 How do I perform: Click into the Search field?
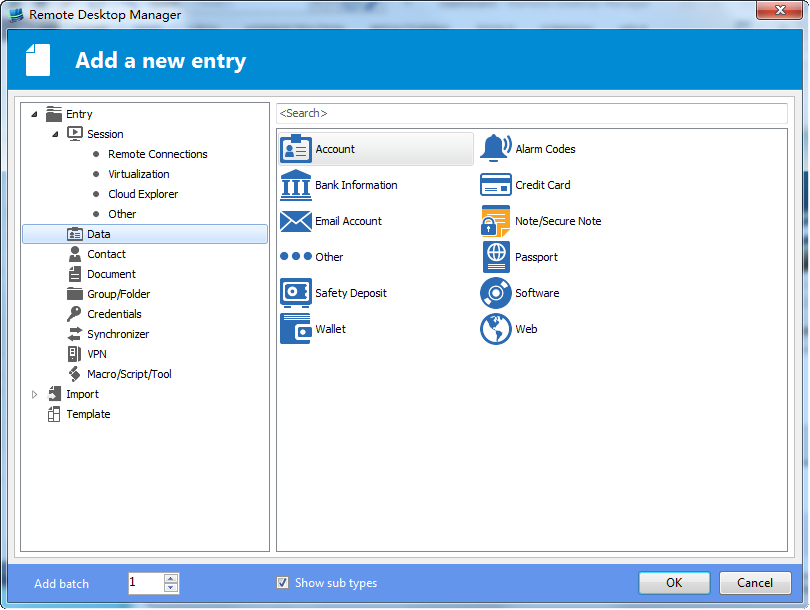530,113
